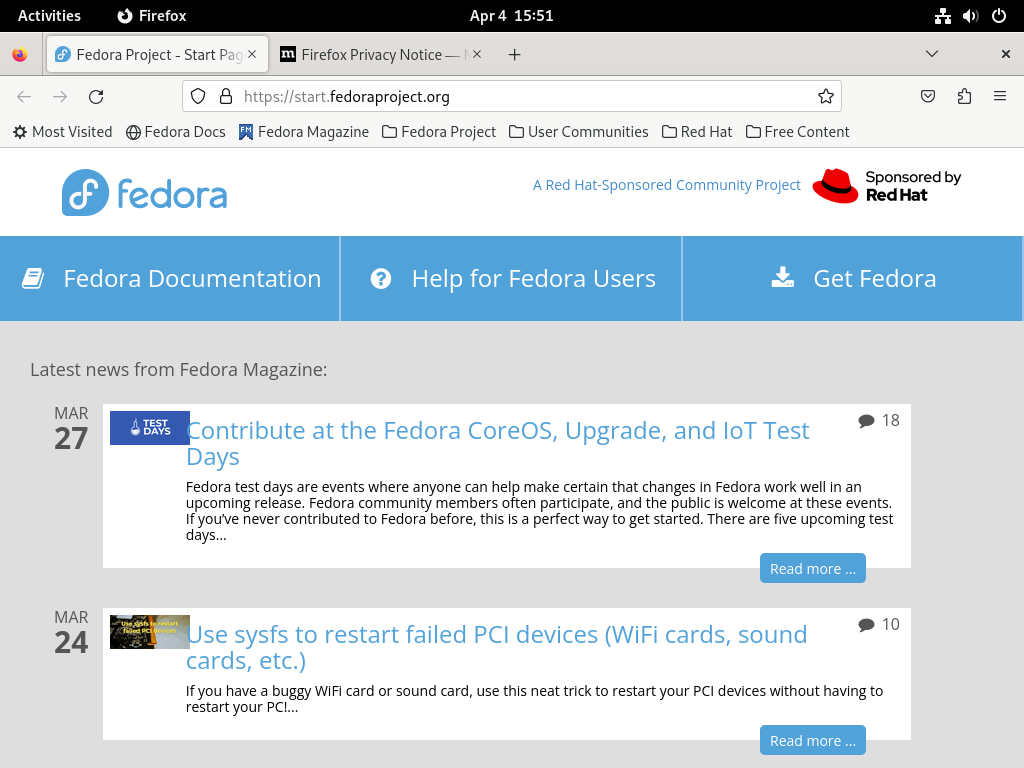Open Fedora Docs bookmark
The image size is (1024, 768).
(176, 132)
